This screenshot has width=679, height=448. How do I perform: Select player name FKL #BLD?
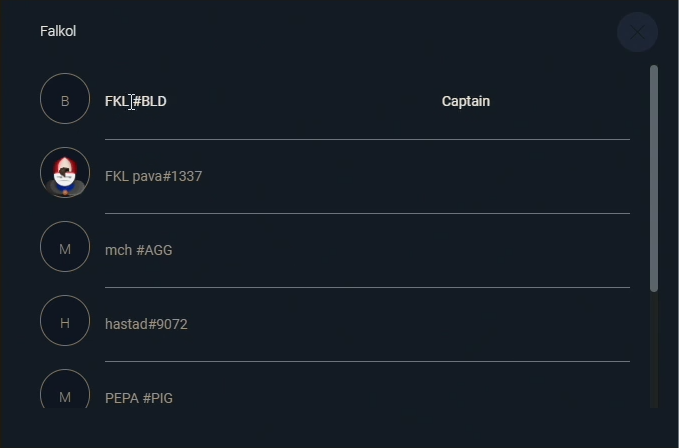[x=136, y=101]
